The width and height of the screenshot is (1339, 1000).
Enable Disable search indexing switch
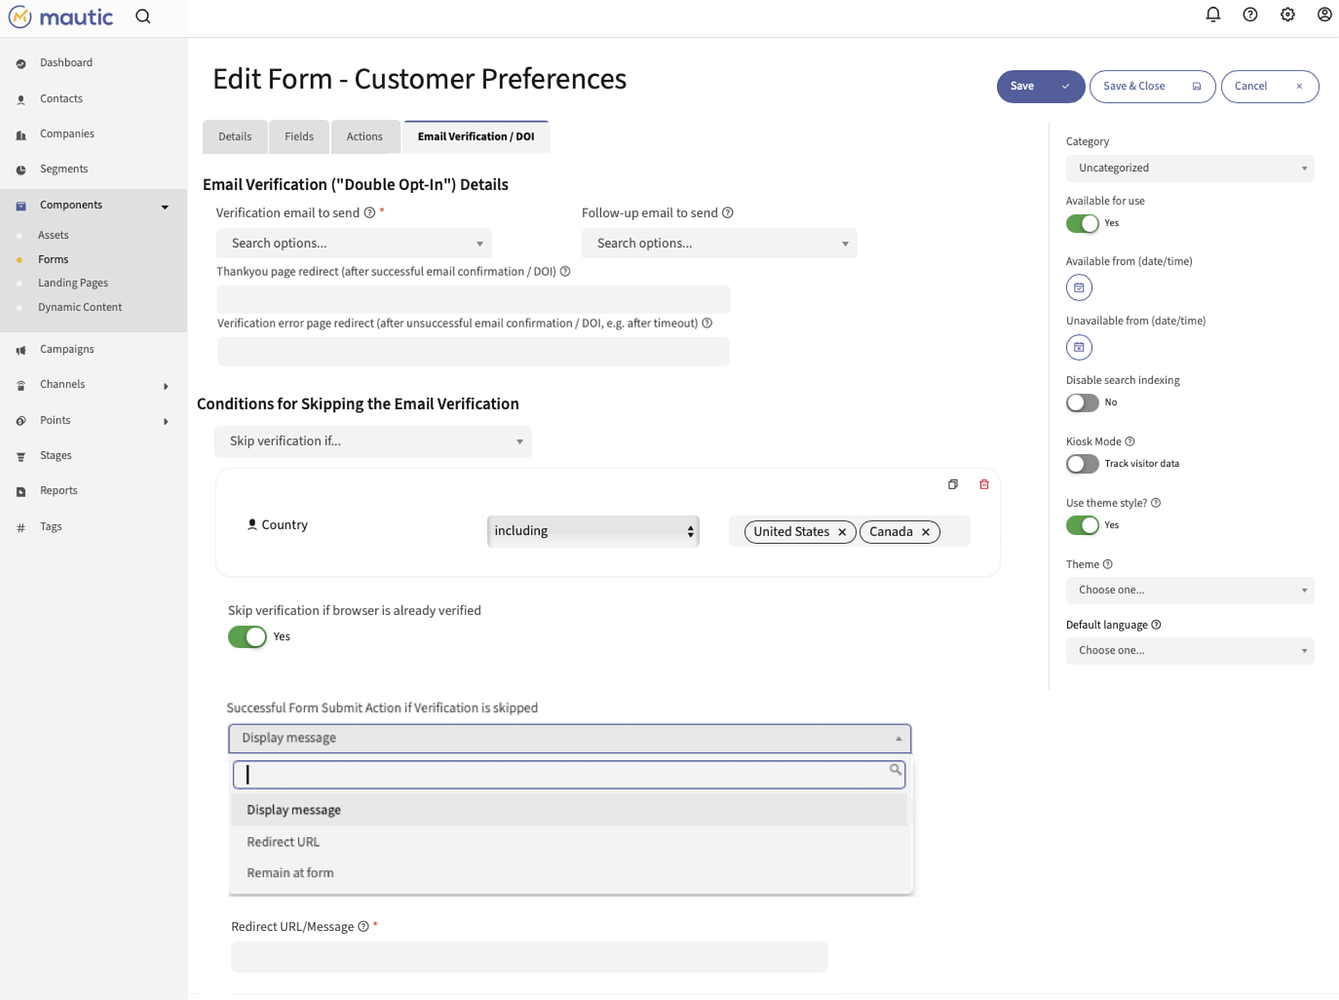click(1082, 403)
